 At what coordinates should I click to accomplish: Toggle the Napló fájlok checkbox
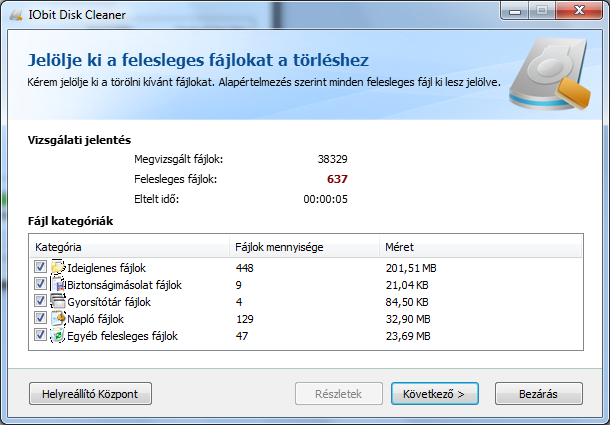pos(40,318)
